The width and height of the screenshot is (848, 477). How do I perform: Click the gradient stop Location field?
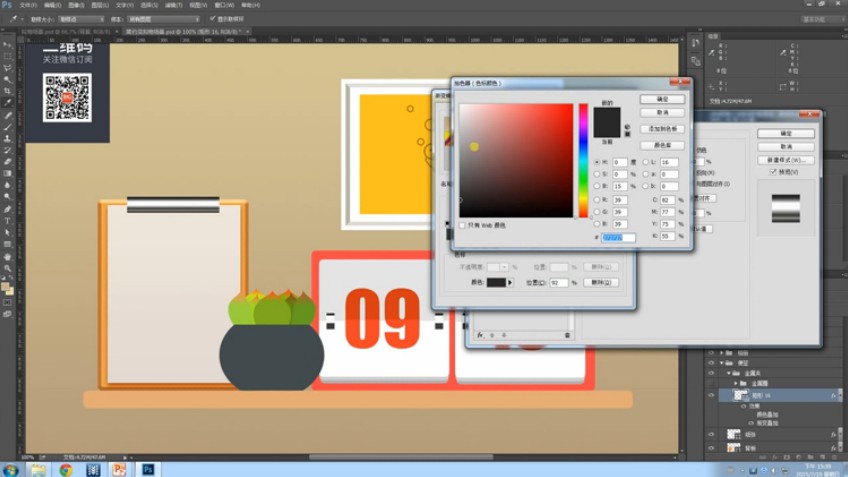pyautogui.click(x=559, y=282)
